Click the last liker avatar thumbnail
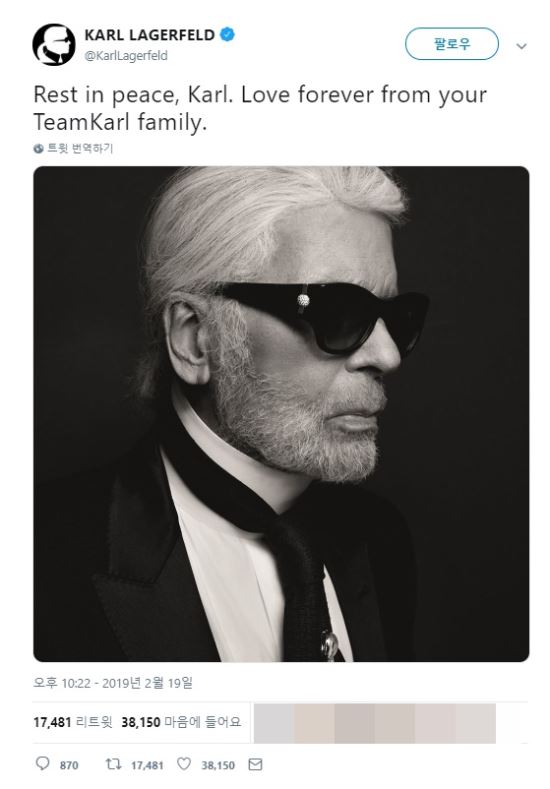This screenshot has height=789, width=550. 476,723
